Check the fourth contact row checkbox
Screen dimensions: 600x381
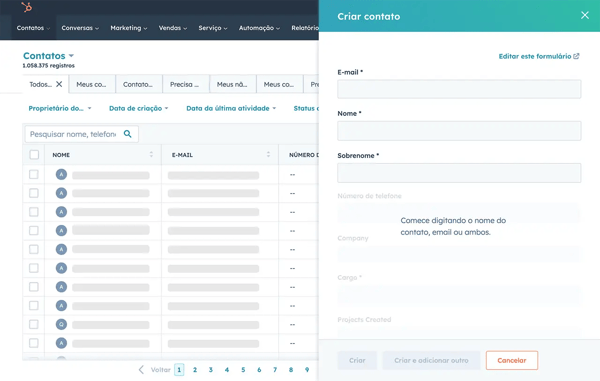click(x=34, y=231)
